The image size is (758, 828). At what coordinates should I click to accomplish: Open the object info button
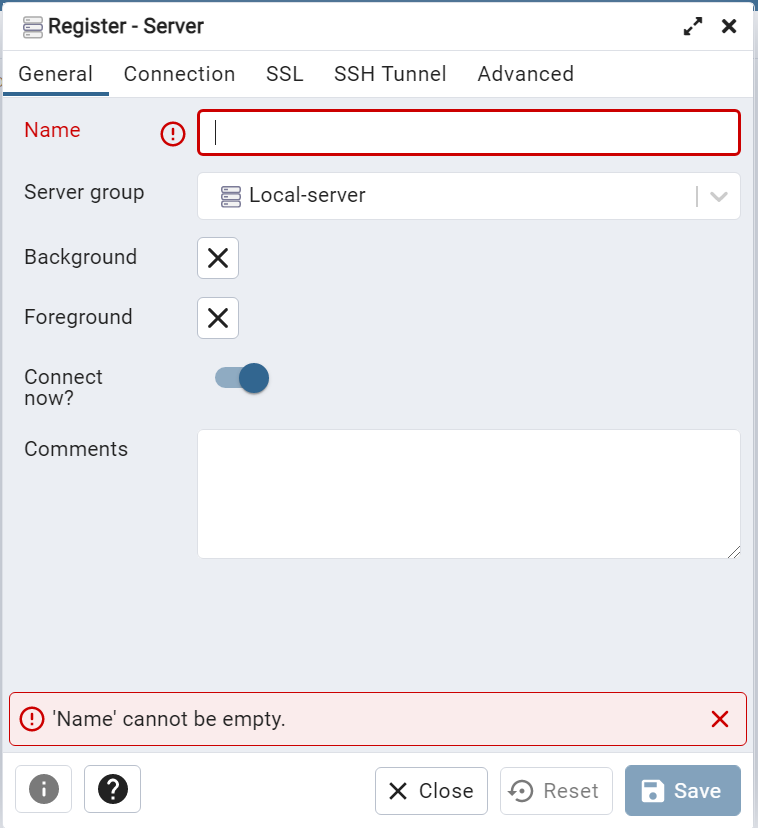click(x=43, y=789)
